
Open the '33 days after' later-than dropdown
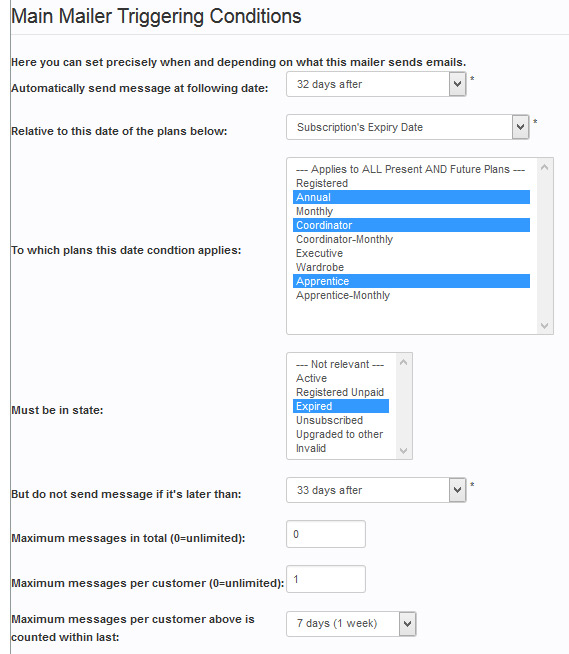click(376, 490)
